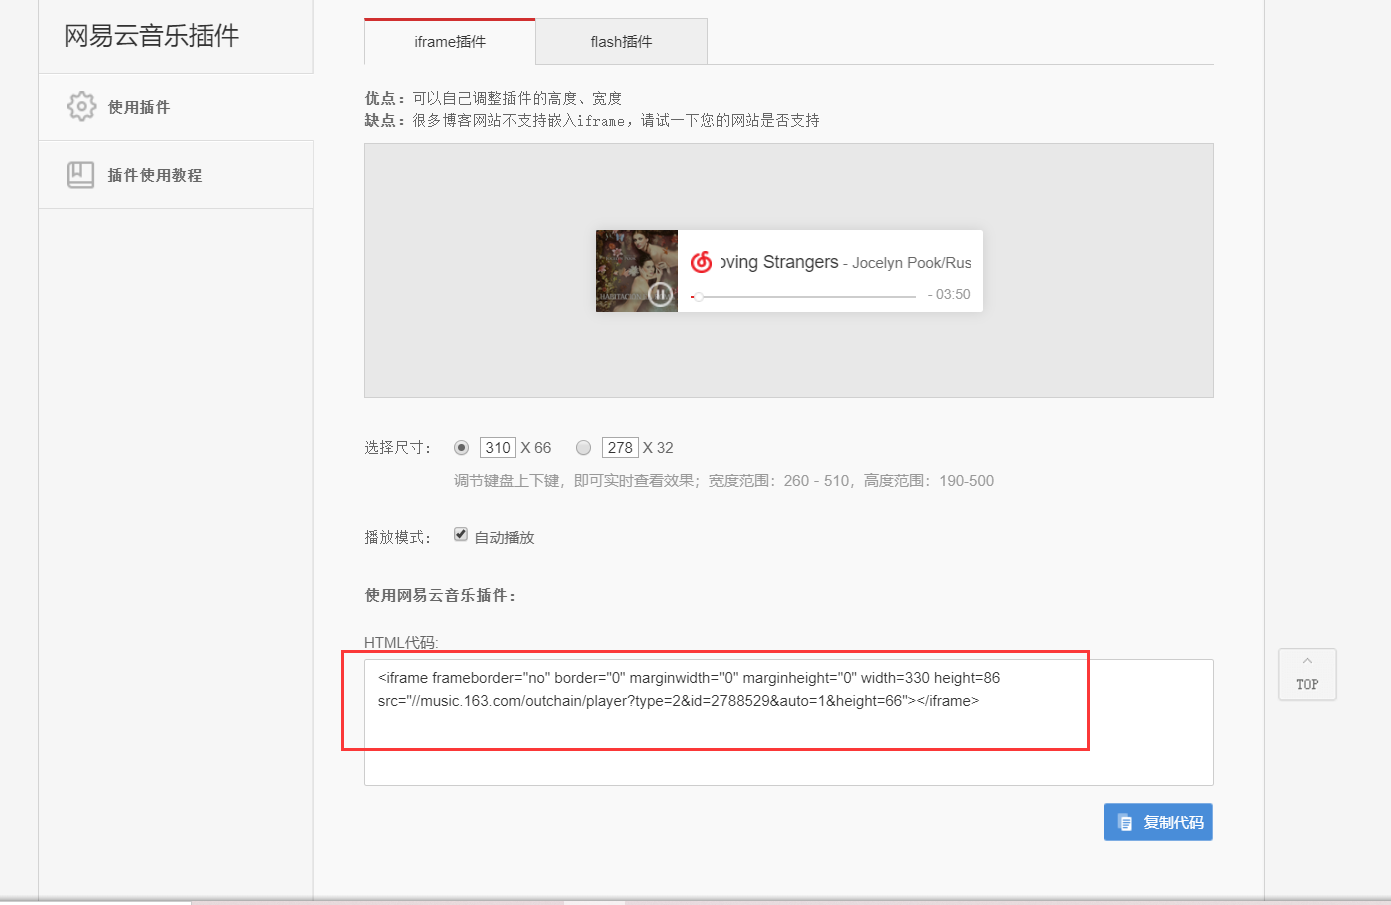Click the TOP back-to-top button
Viewport: 1391px width, 905px height.
point(1307,674)
